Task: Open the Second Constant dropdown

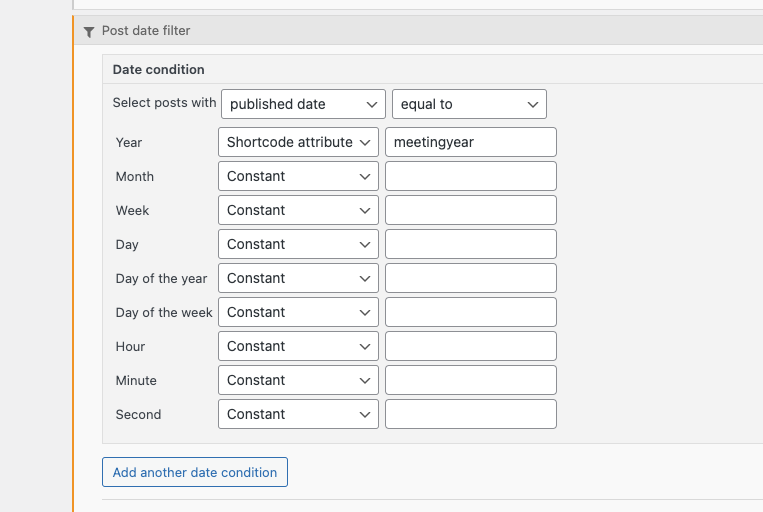Action: point(298,414)
